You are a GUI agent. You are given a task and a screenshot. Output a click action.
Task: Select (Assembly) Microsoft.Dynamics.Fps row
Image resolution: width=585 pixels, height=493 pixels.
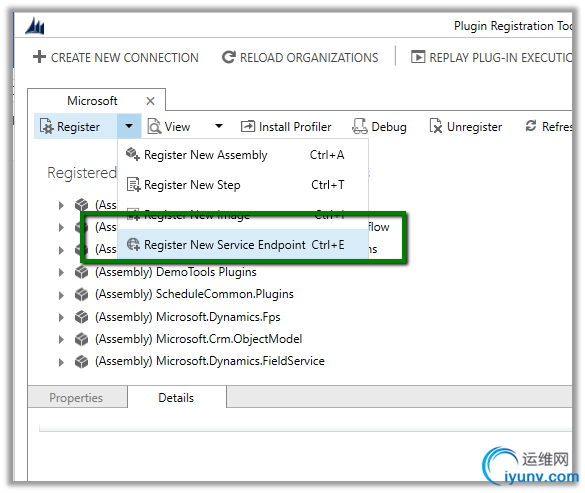(188, 317)
